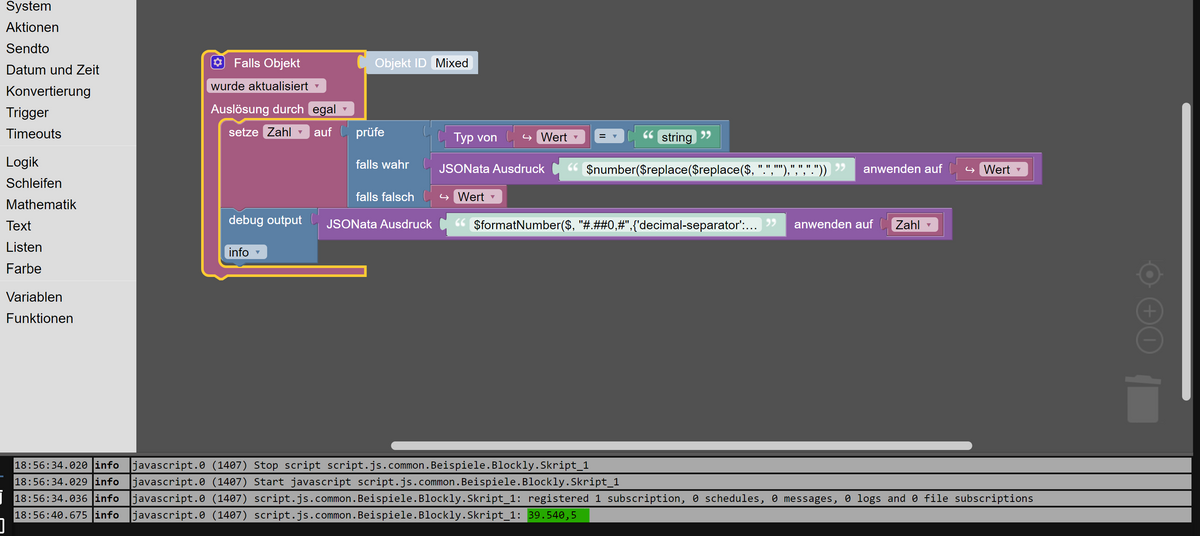
Task: Open the 'egal' Auslösung durch dropdown
Action: (x=331, y=109)
